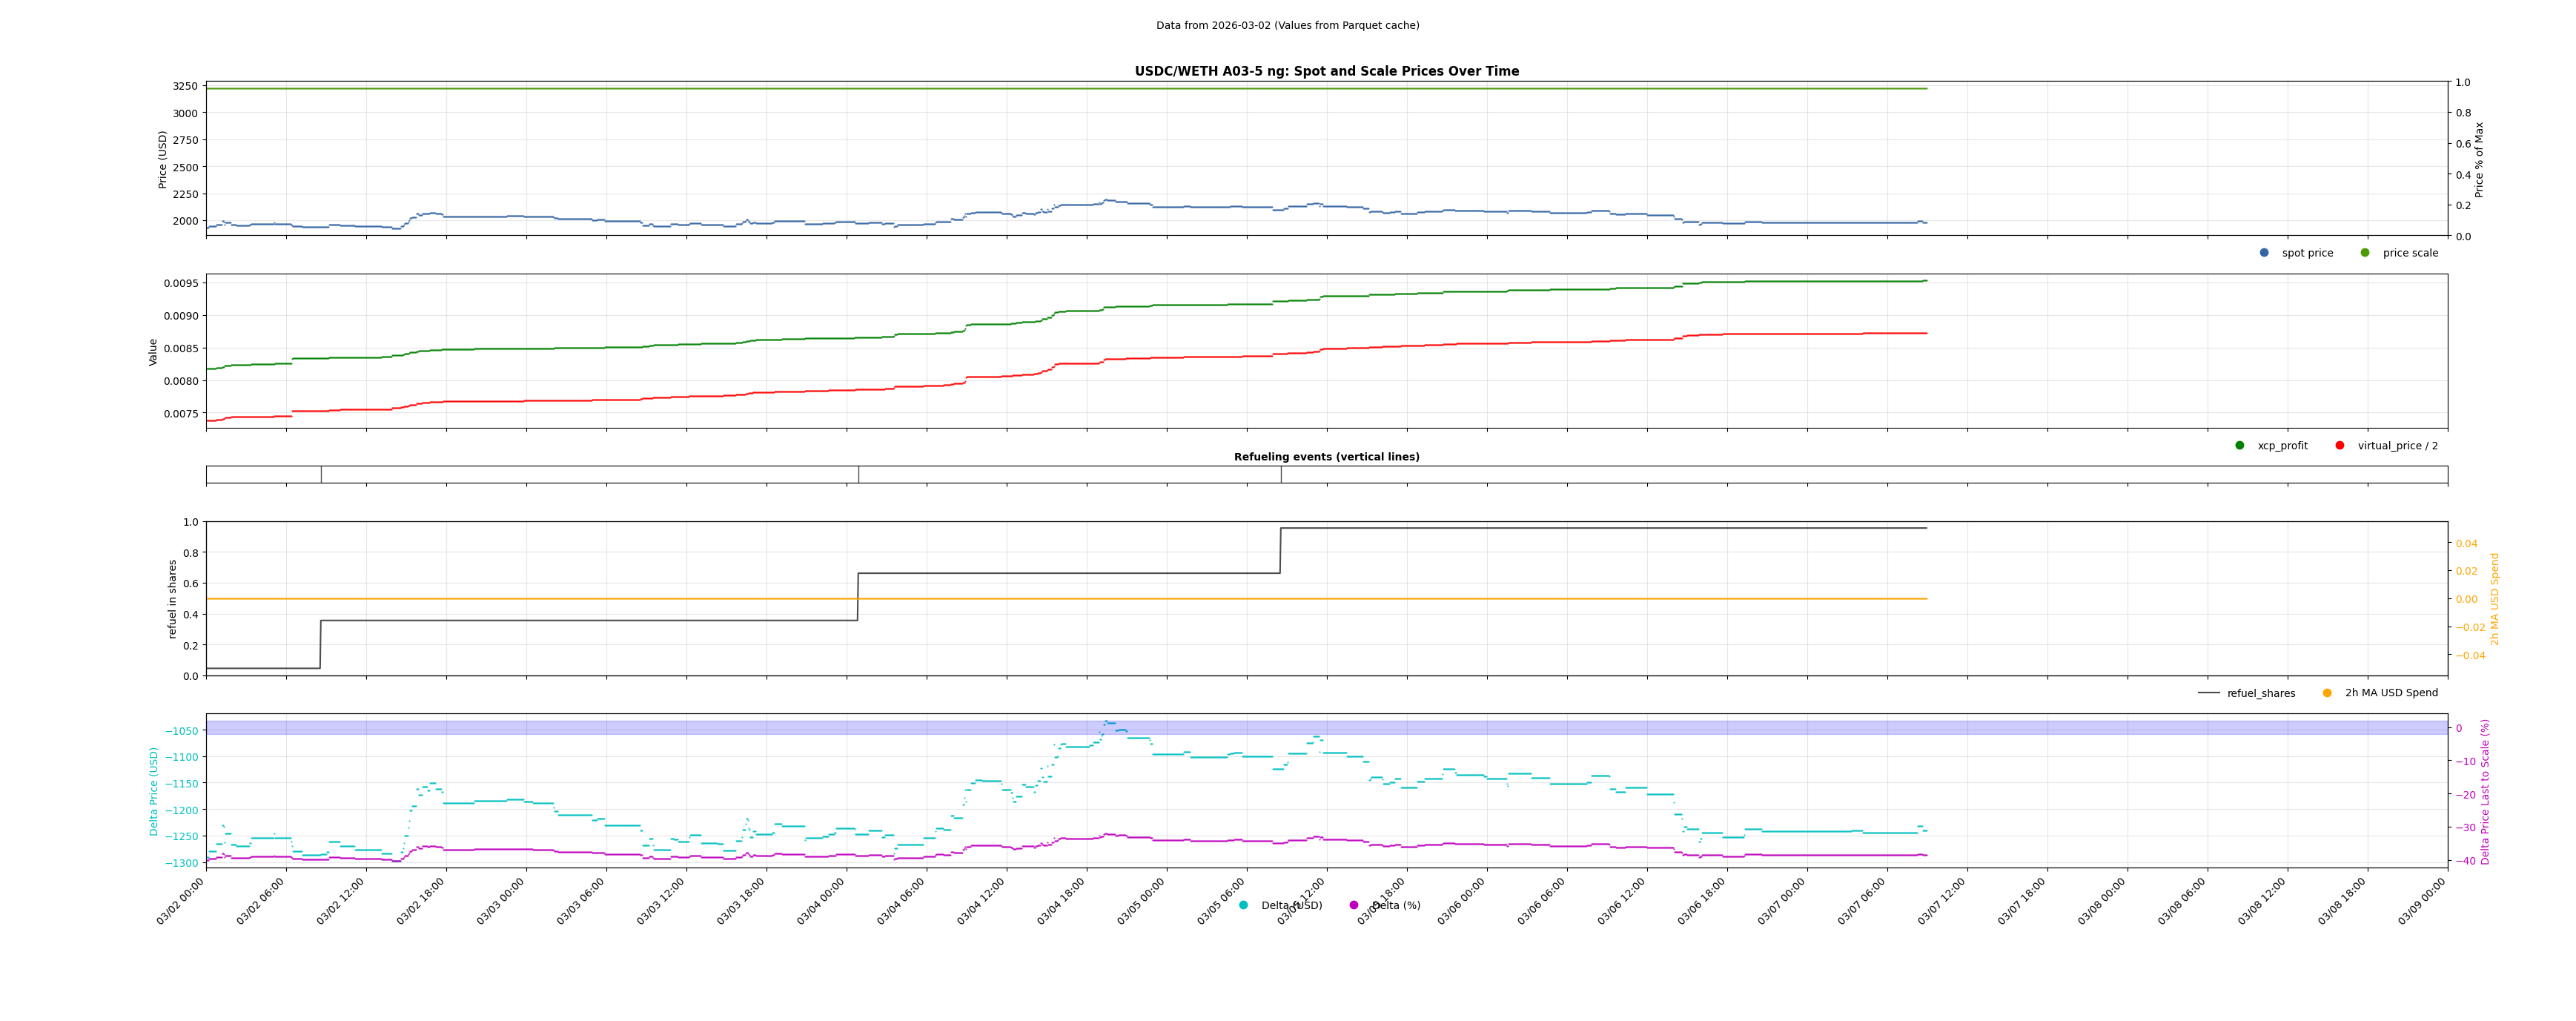Click the '03/02 00:00' x-axis tick label

[x=181, y=901]
